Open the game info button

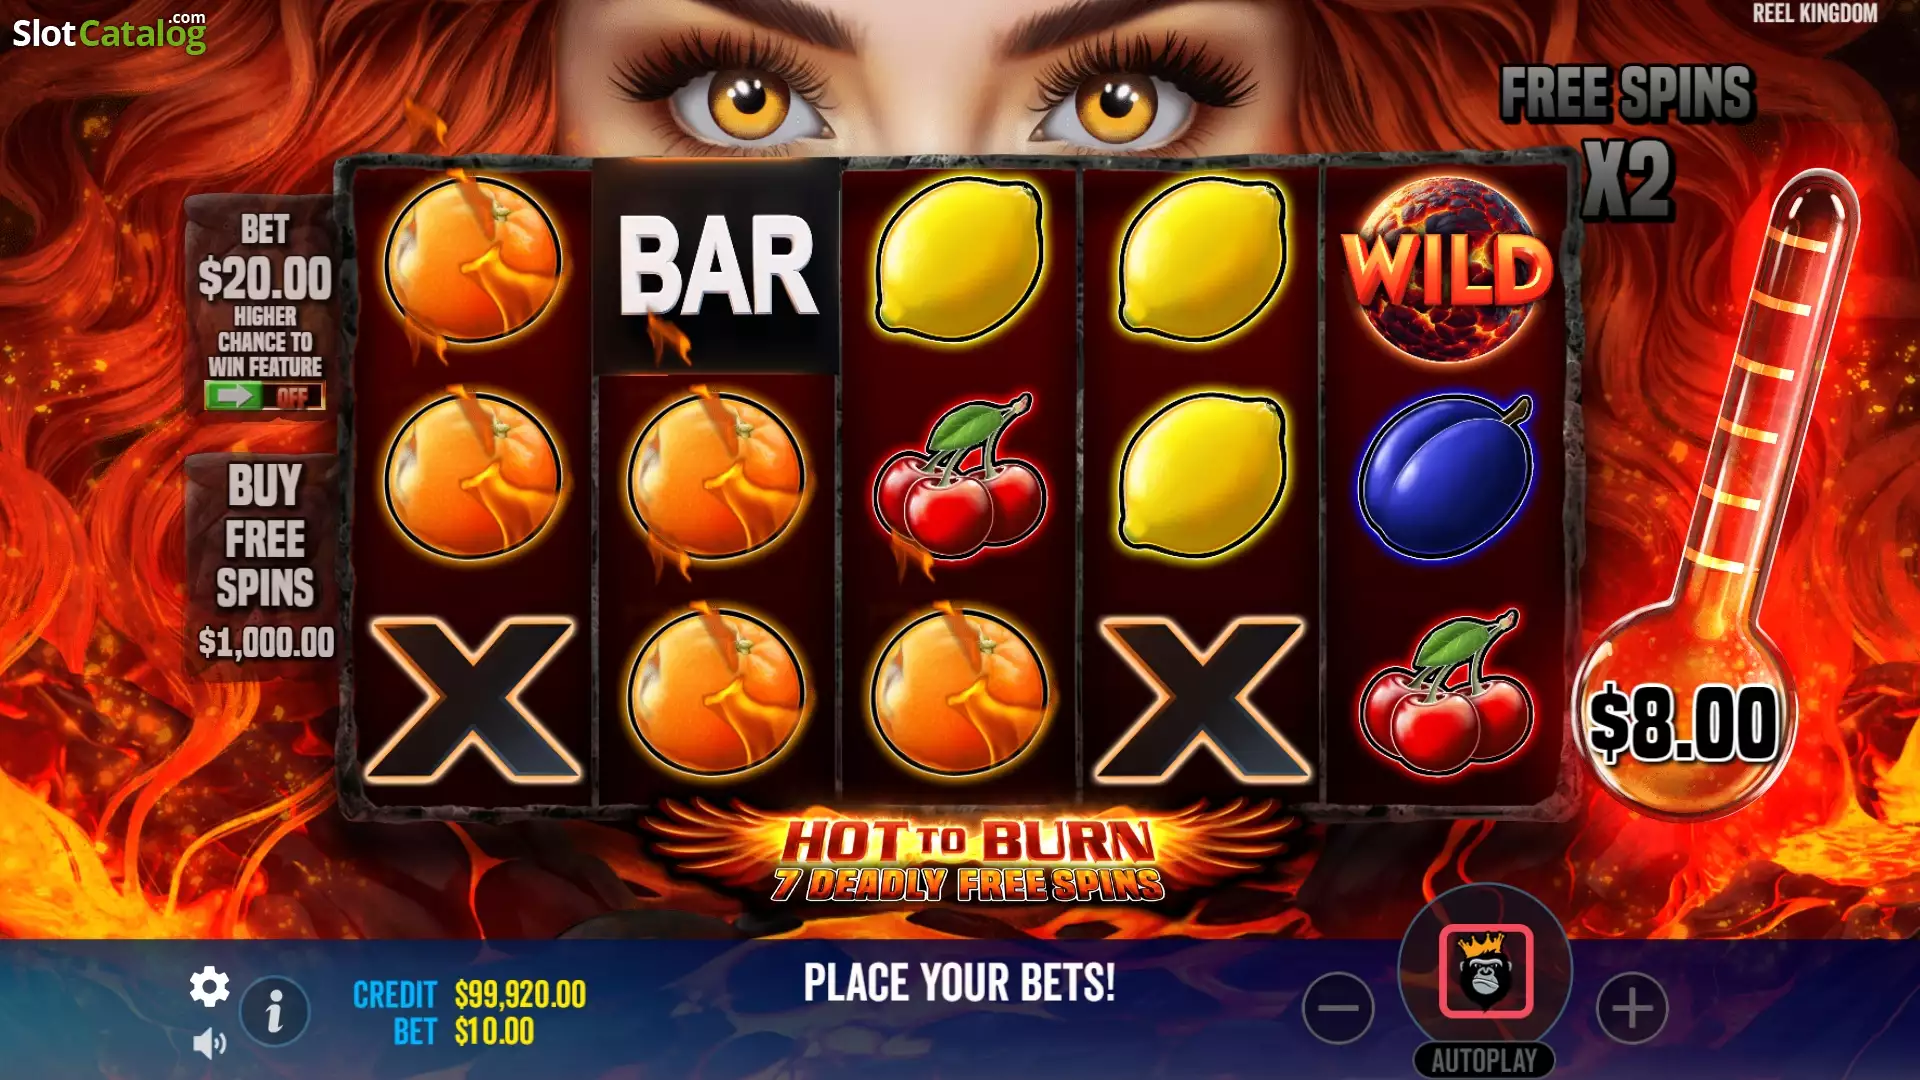tap(274, 1010)
